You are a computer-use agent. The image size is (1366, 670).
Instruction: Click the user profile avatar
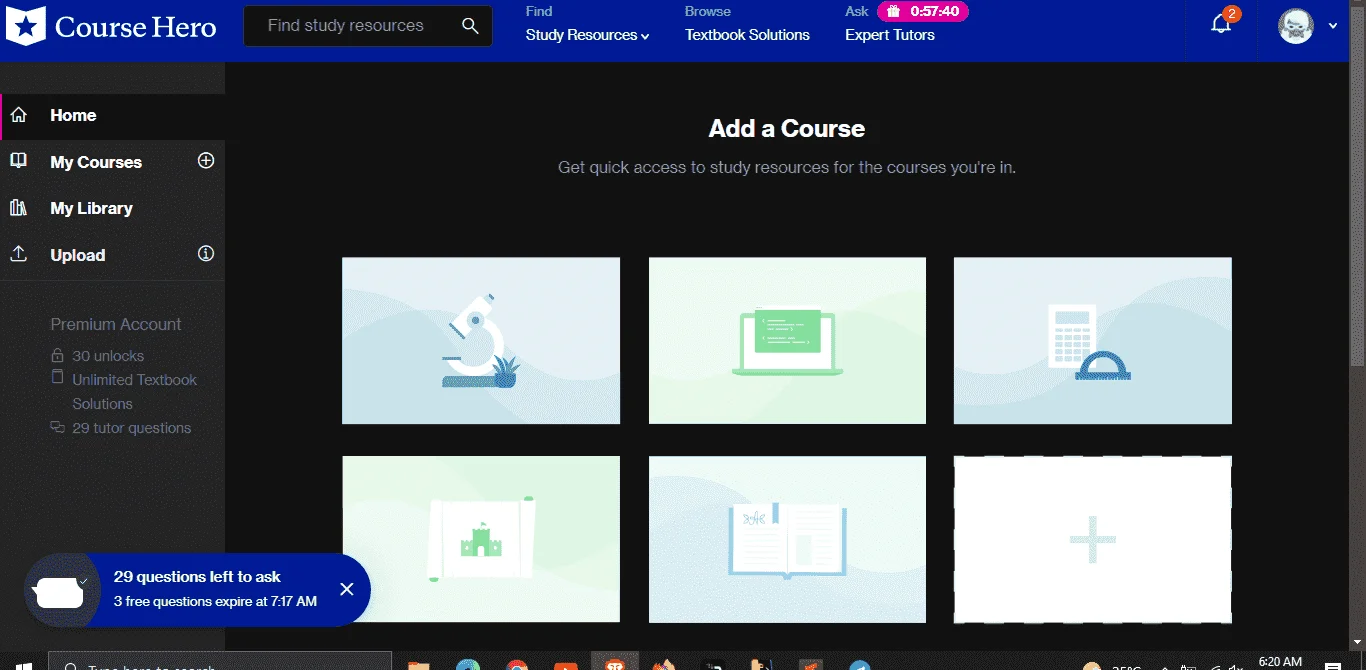pos(1296,26)
